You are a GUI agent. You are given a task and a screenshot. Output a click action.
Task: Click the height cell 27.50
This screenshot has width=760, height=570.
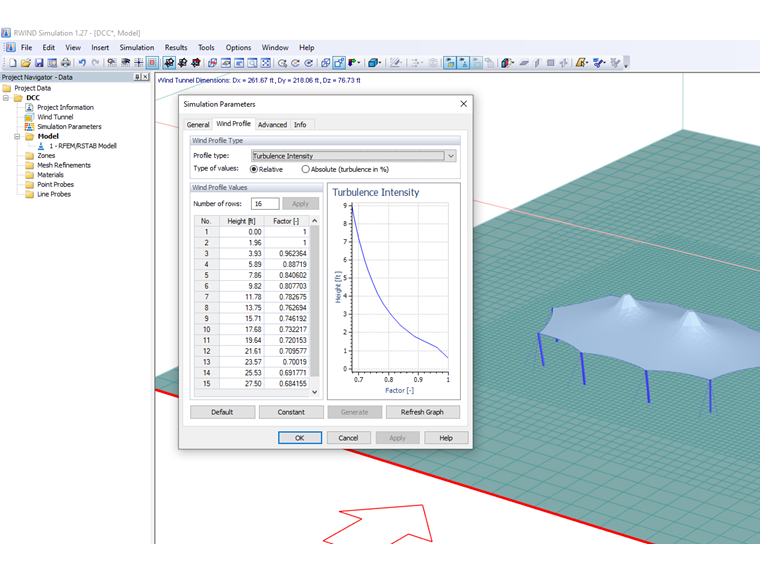242,383
